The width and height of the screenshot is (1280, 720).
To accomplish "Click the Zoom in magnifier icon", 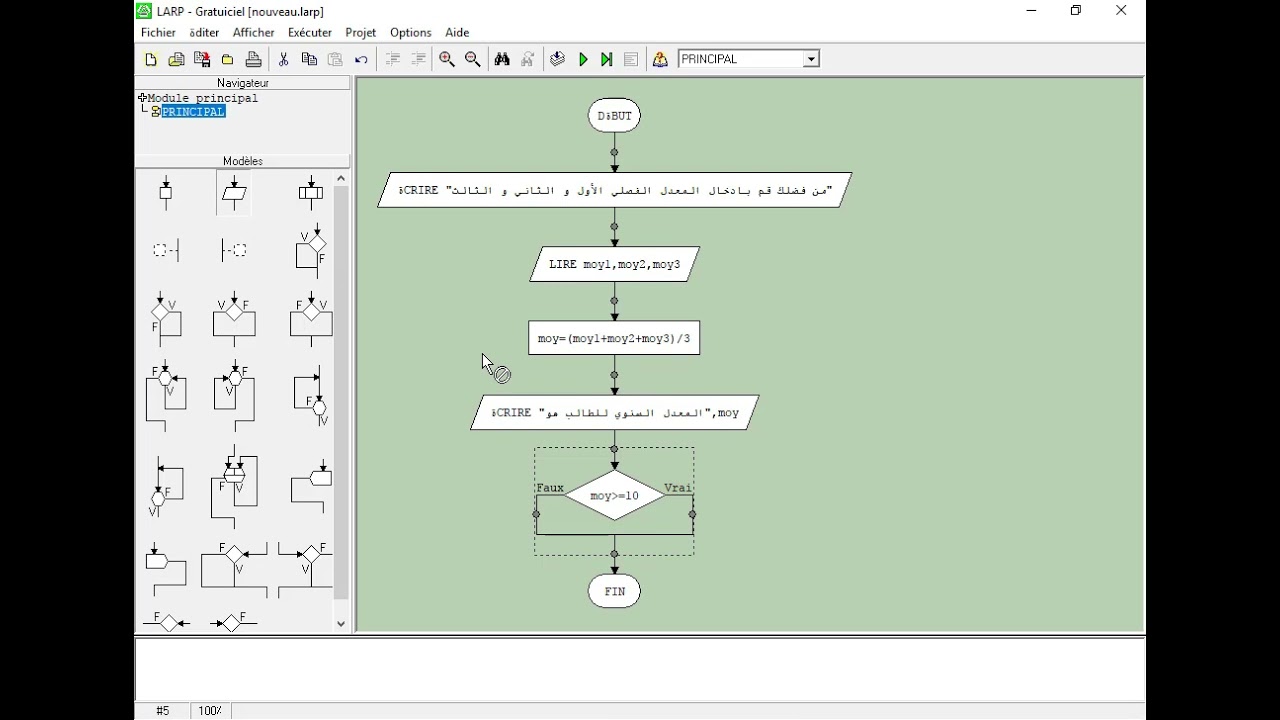I will pyautogui.click(x=447, y=59).
